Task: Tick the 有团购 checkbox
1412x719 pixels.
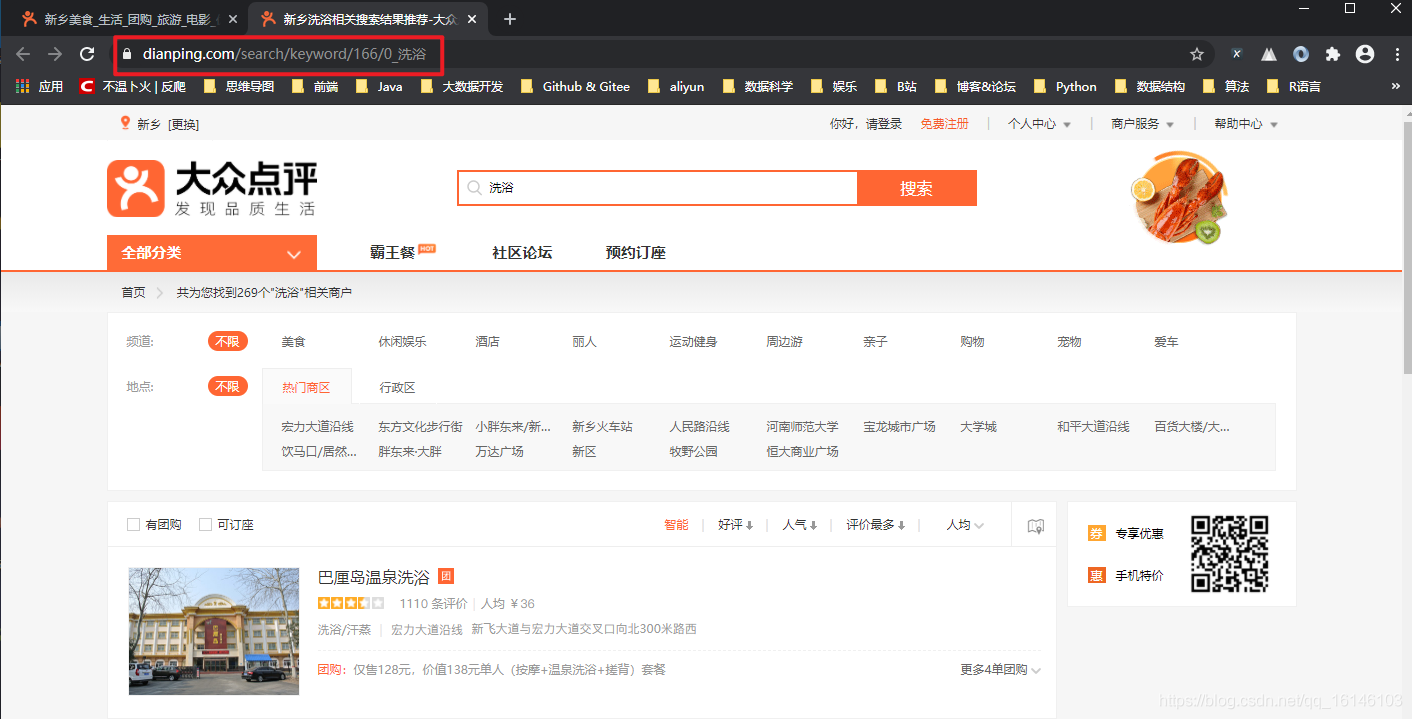Action: click(x=133, y=525)
